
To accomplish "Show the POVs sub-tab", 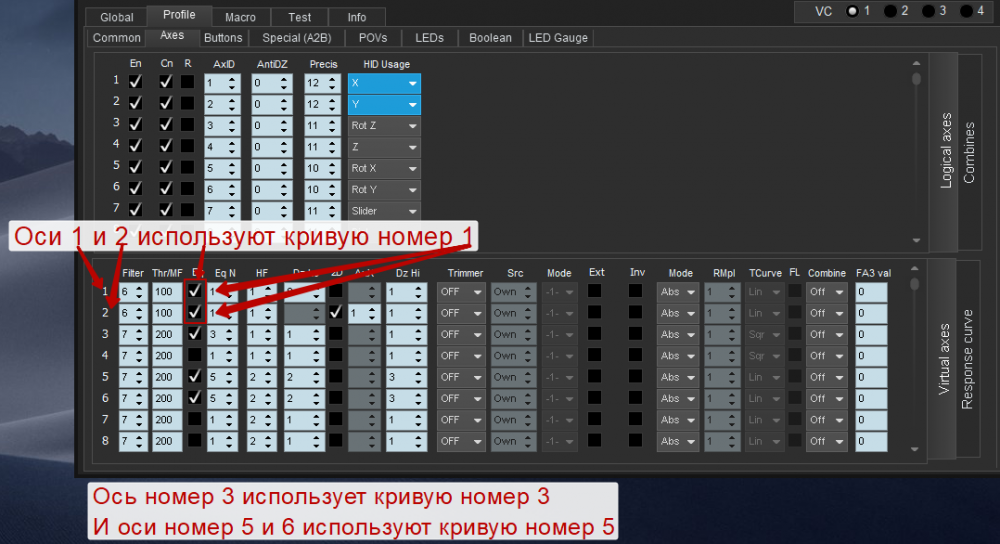I will [x=373, y=38].
